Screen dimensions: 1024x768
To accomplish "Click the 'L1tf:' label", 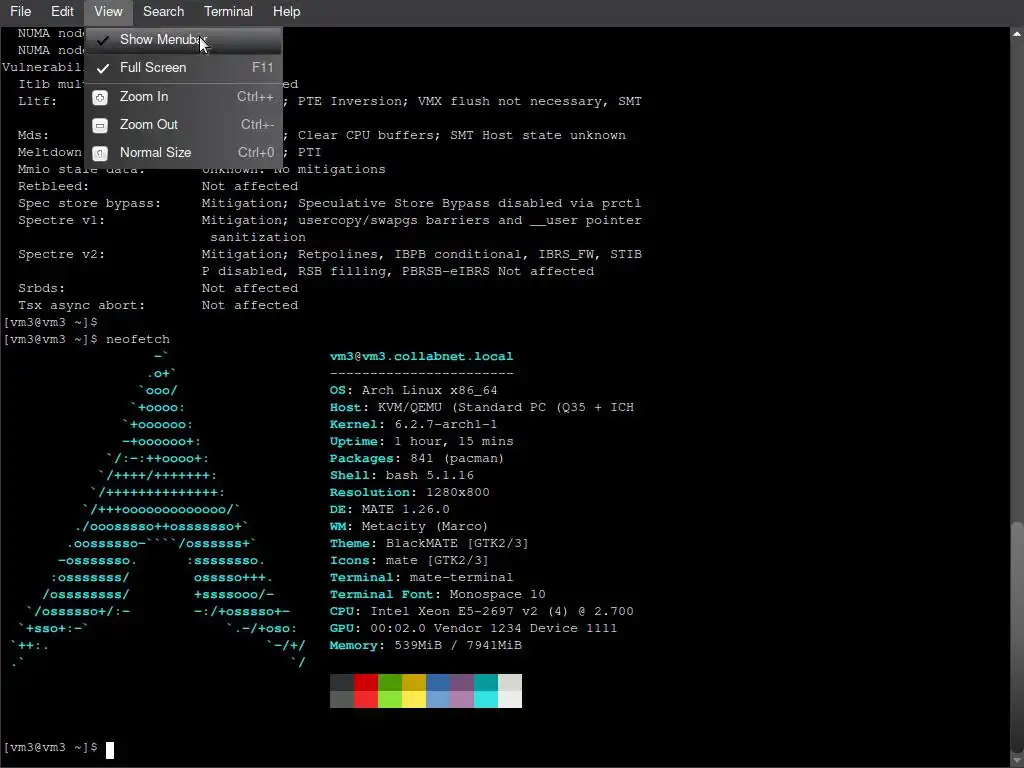I will (x=37, y=102).
